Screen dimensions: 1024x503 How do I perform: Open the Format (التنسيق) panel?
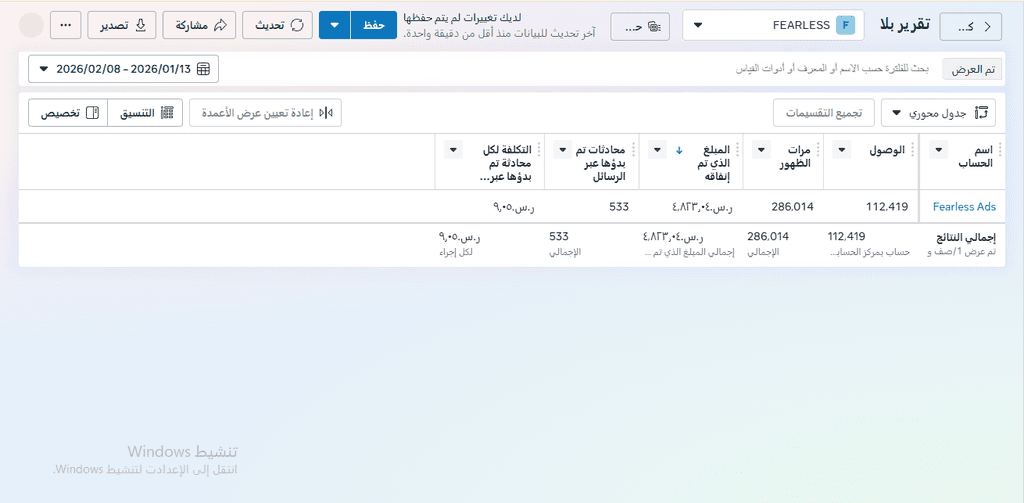[144, 113]
